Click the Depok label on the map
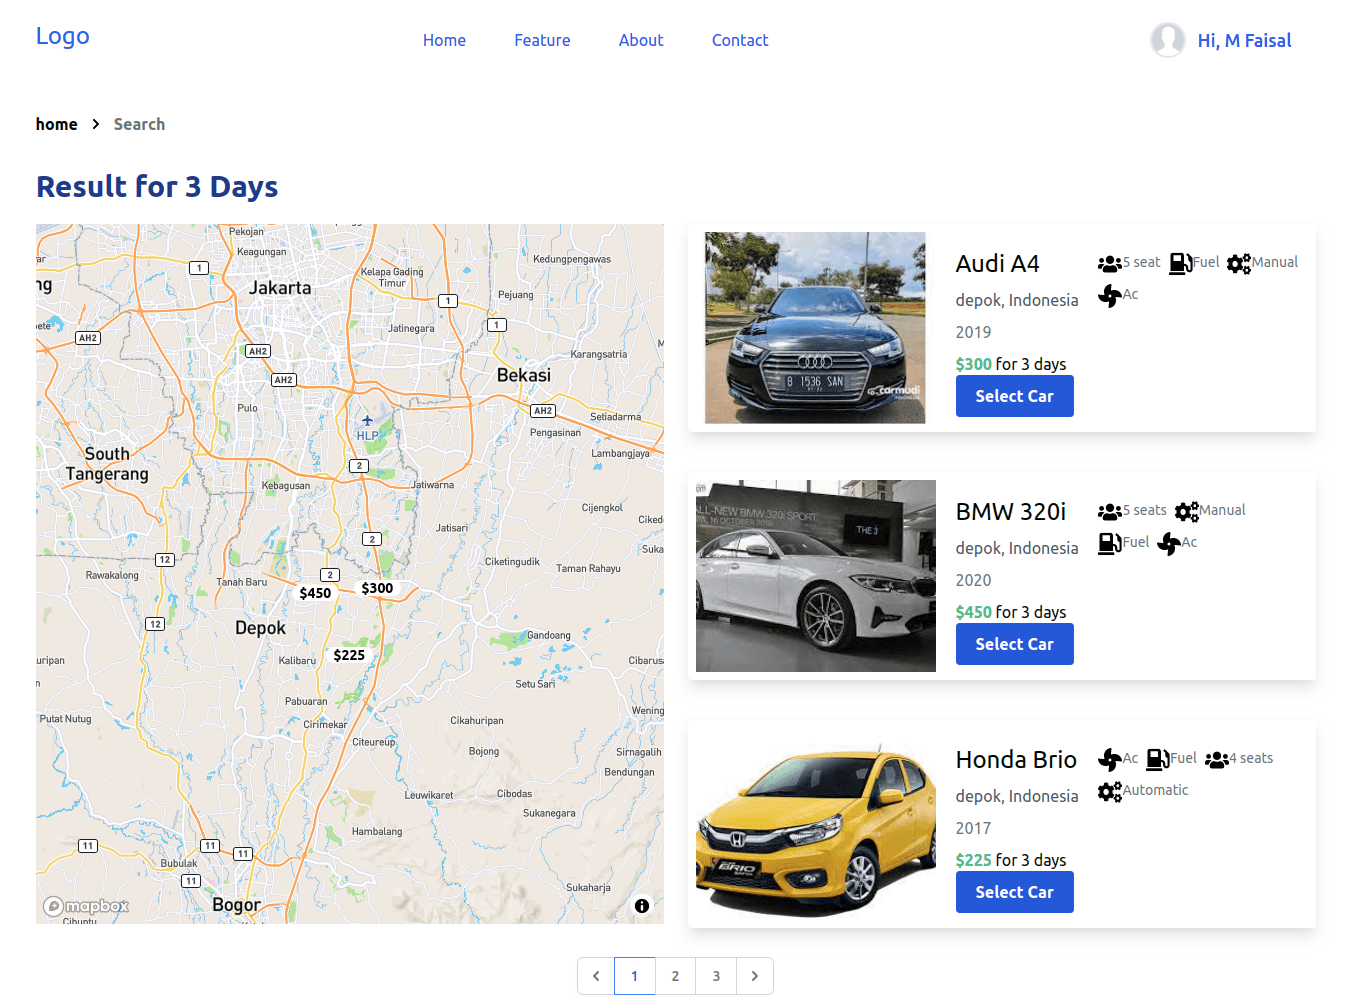 (x=260, y=629)
